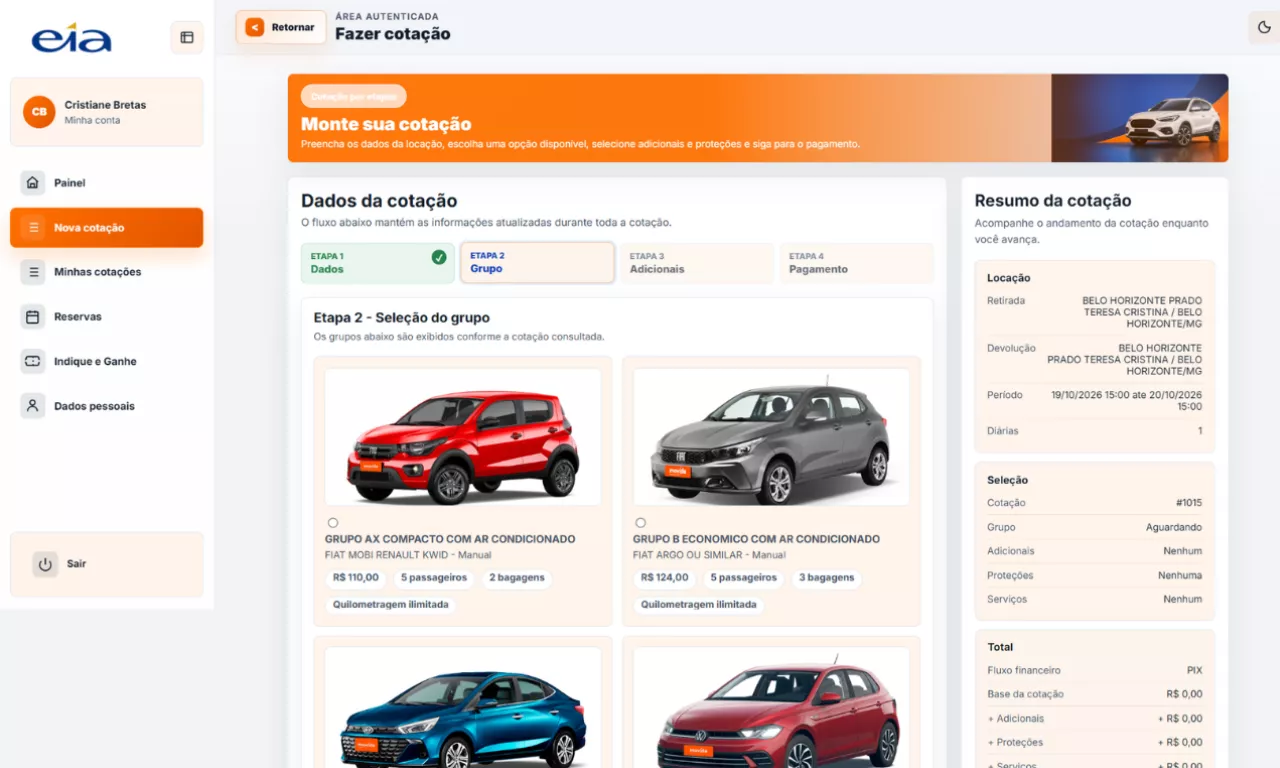
Task: Click the CB user avatar
Action: pyautogui.click(x=39, y=112)
